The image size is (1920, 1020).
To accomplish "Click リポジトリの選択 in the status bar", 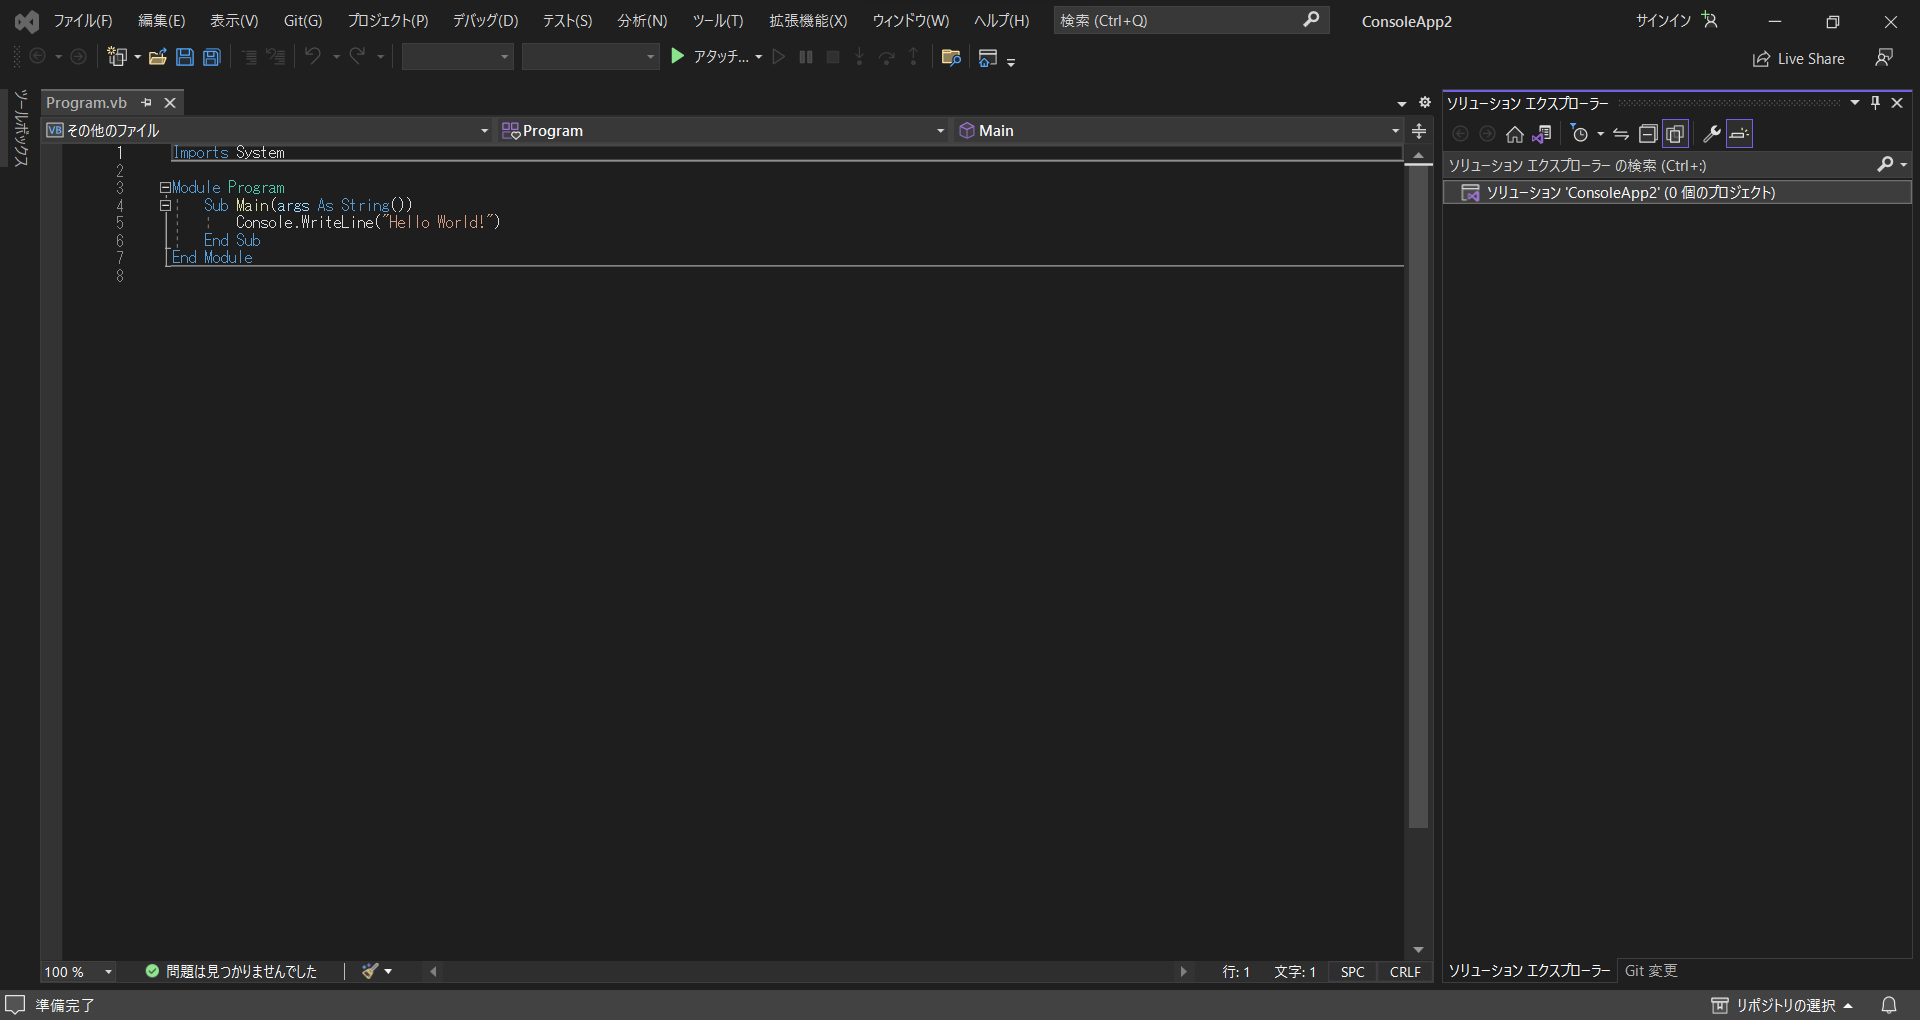I will coord(1787,1005).
